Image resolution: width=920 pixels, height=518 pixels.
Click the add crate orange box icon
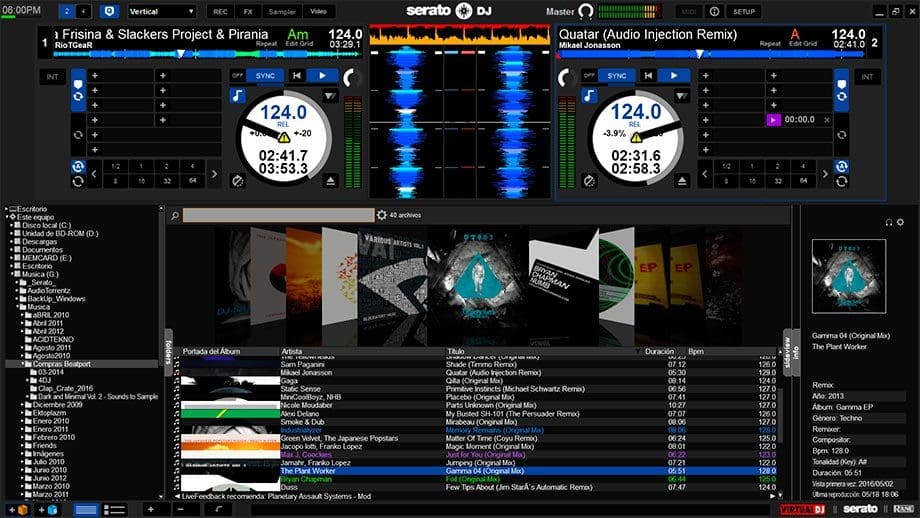click(x=18, y=510)
